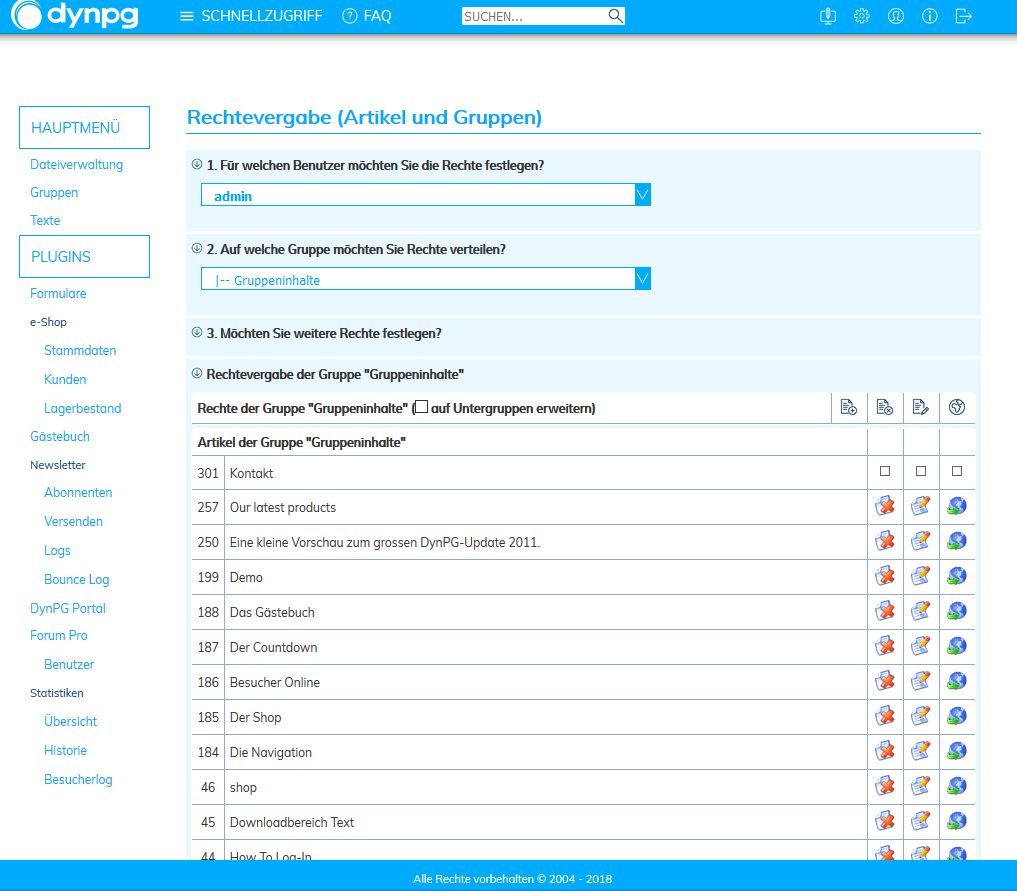Expand section '3. Möchten Sie weitere Rechte festlegen?'

tap(323, 333)
